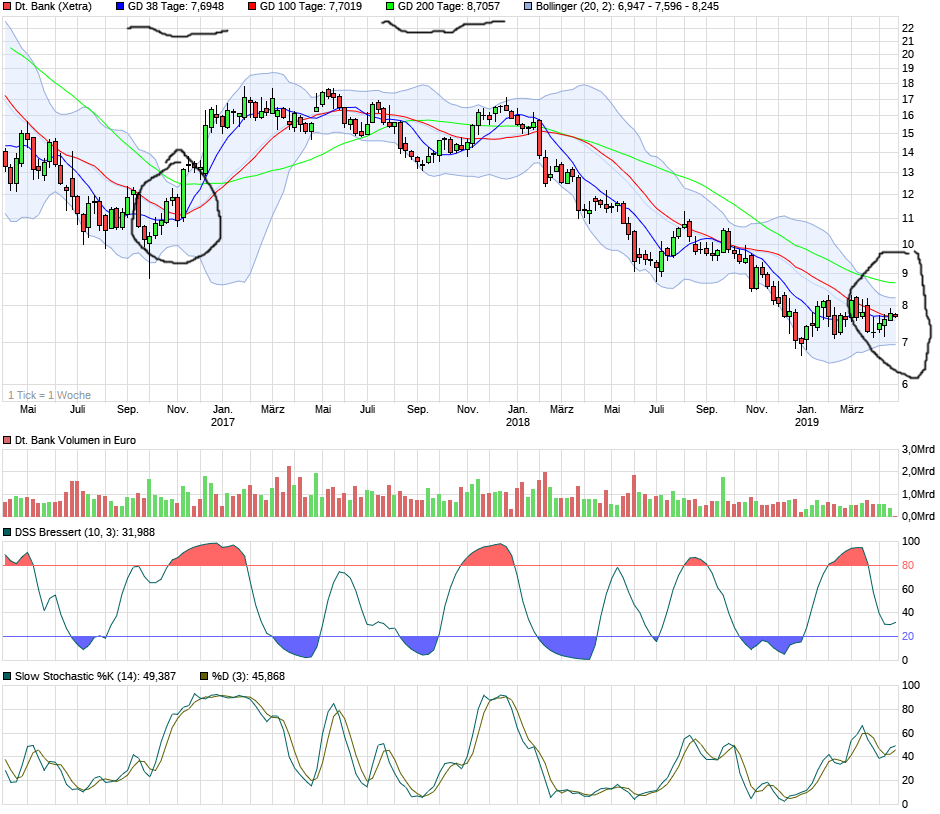The height and width of the screenshot is (814, 940).
Task: Click the 2017 year label on time axis
Action: 222,422
